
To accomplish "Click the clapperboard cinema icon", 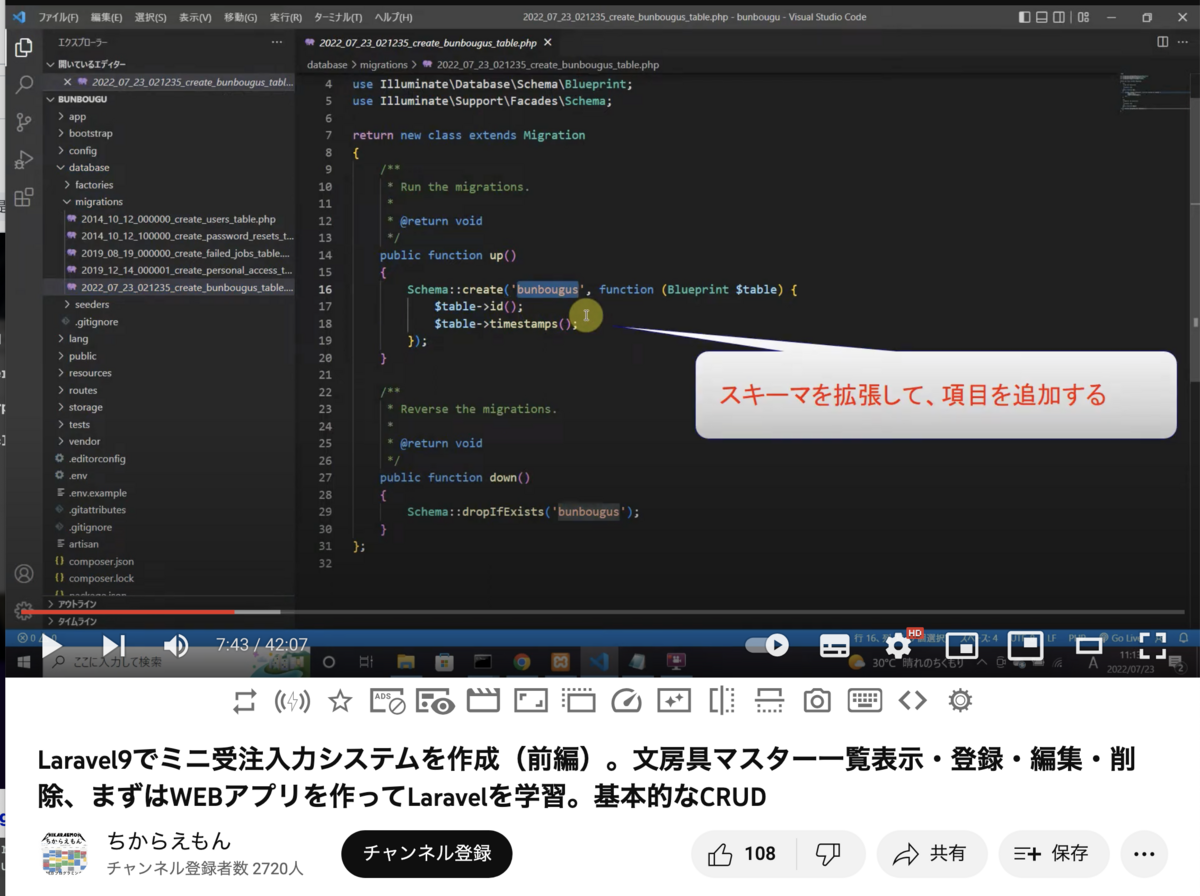I will pos(483,702).
